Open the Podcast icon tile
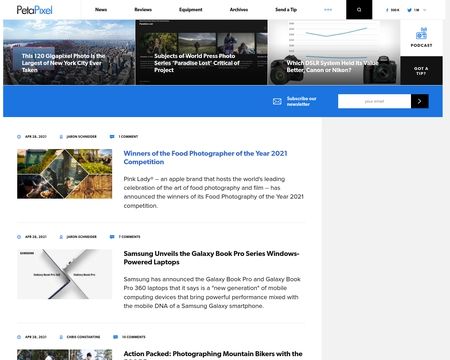Image resolution: width=450 pixels, height=360 pixels. point(421,38)
